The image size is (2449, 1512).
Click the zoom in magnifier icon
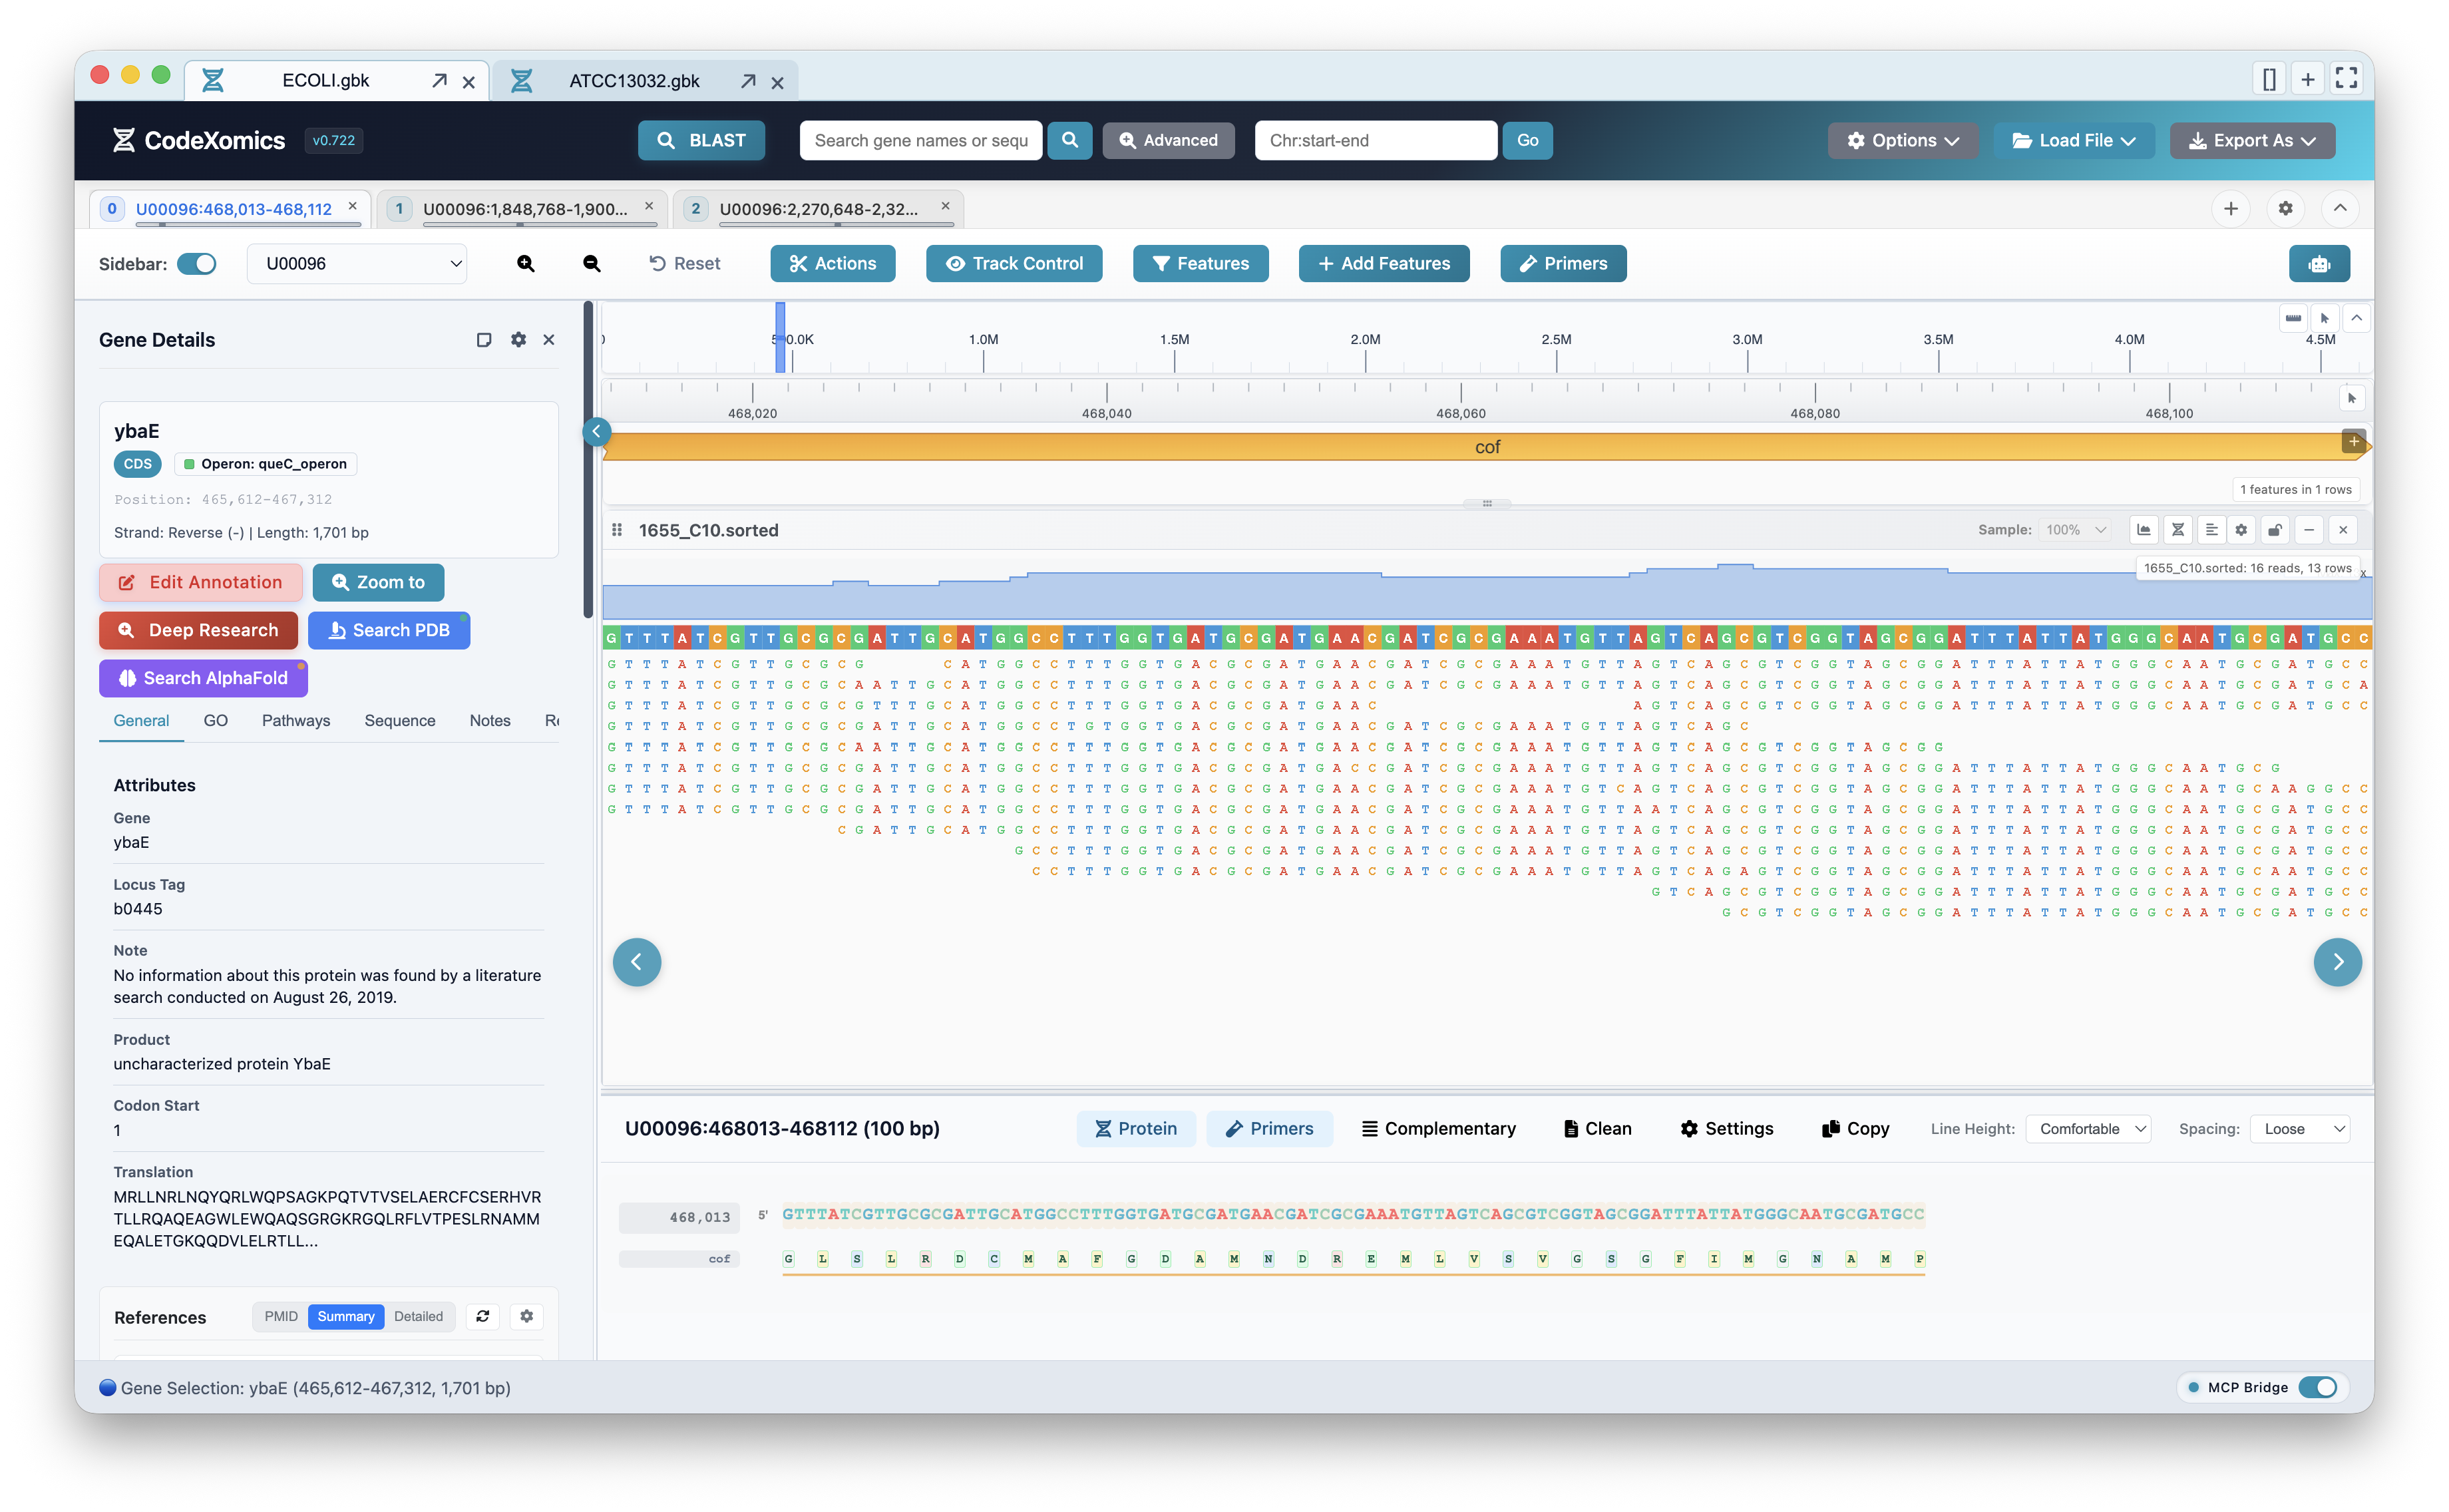(525, 264)
